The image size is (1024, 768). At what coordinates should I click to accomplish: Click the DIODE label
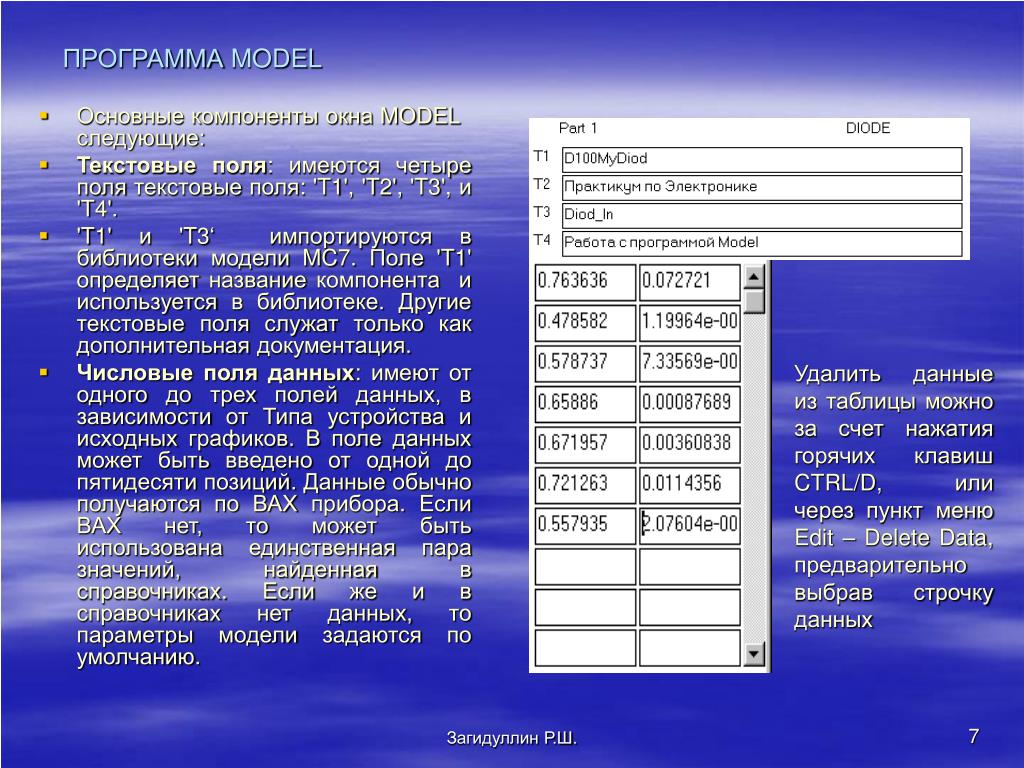(x=868, y=128)
